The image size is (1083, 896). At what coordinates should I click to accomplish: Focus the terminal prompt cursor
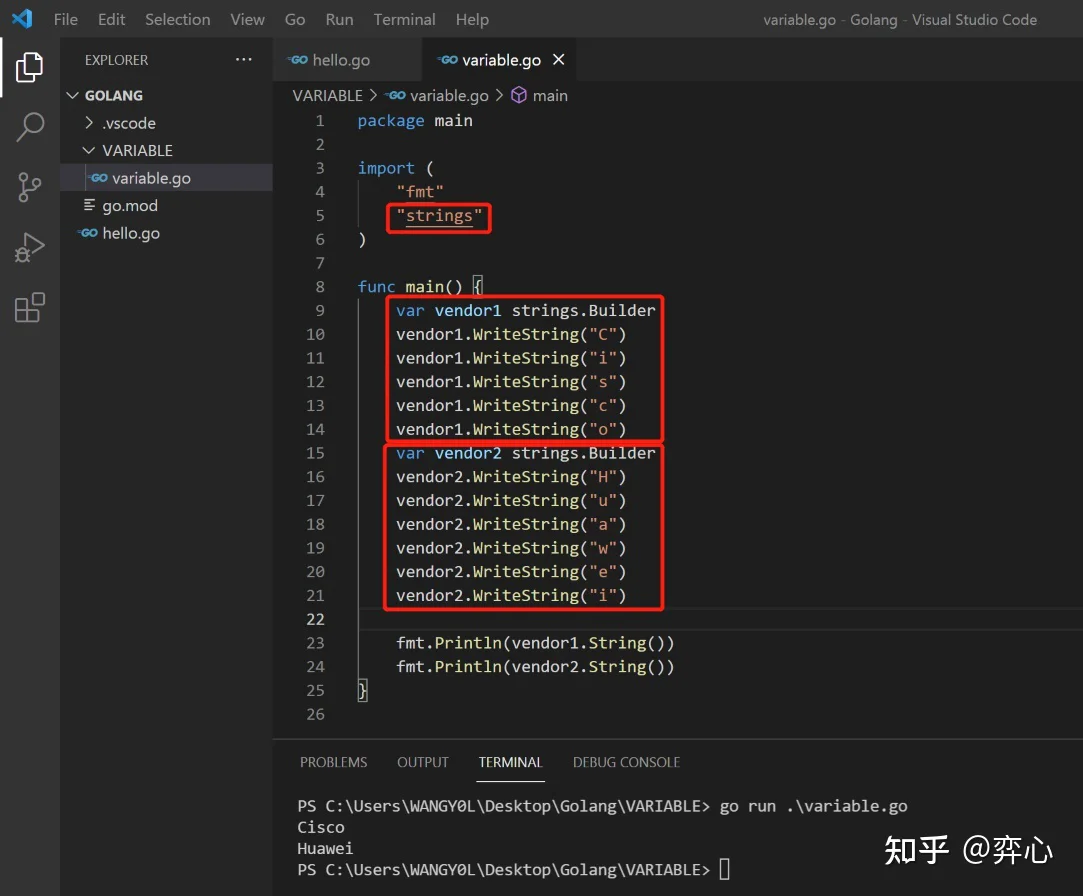click(725, 869)
